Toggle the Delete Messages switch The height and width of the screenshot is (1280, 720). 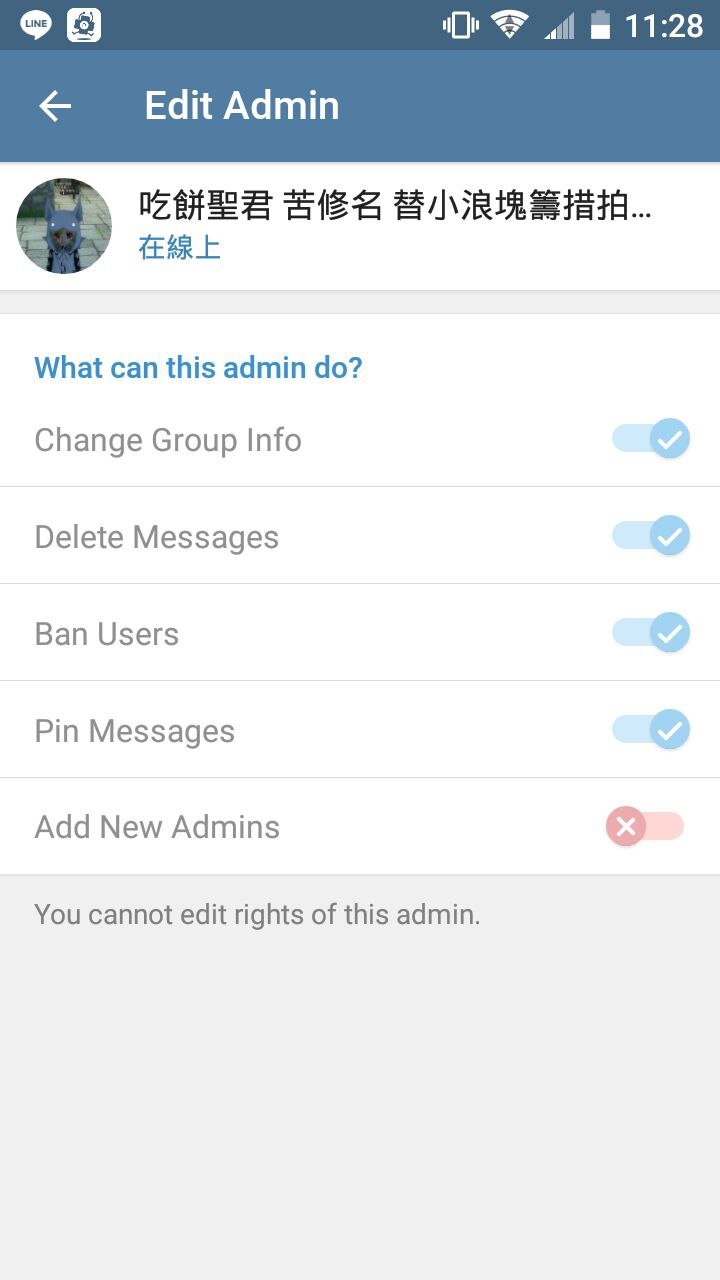(650, 536)
